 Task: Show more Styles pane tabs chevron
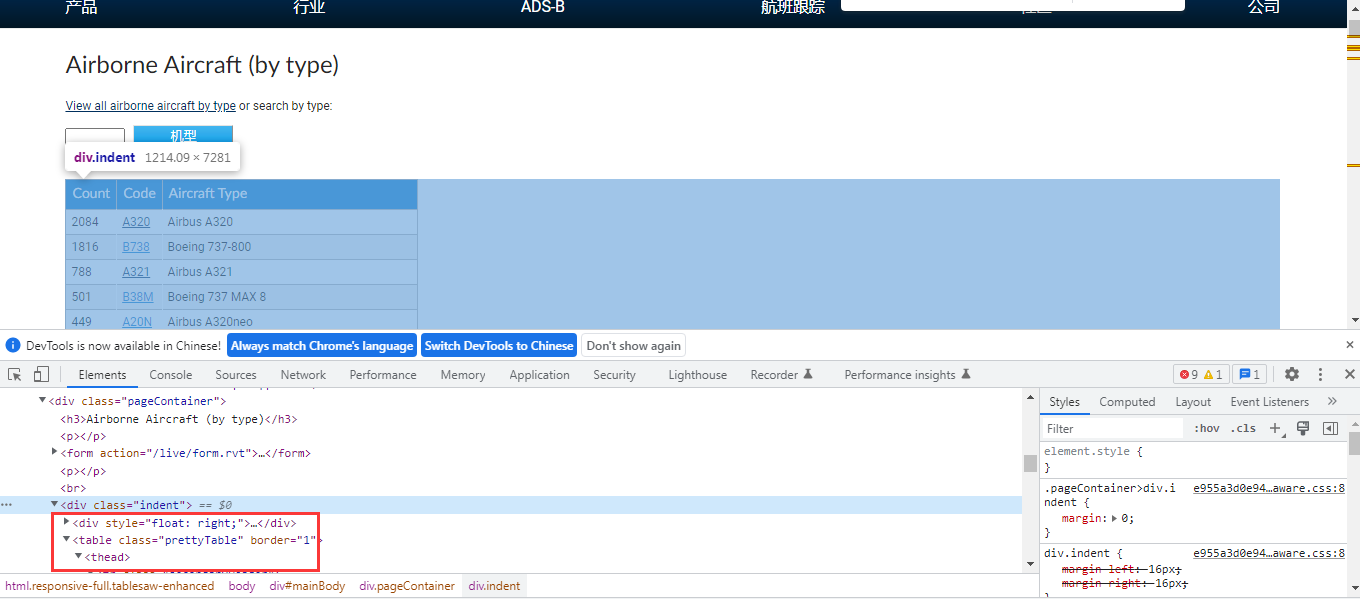[x=1332, y=401]
